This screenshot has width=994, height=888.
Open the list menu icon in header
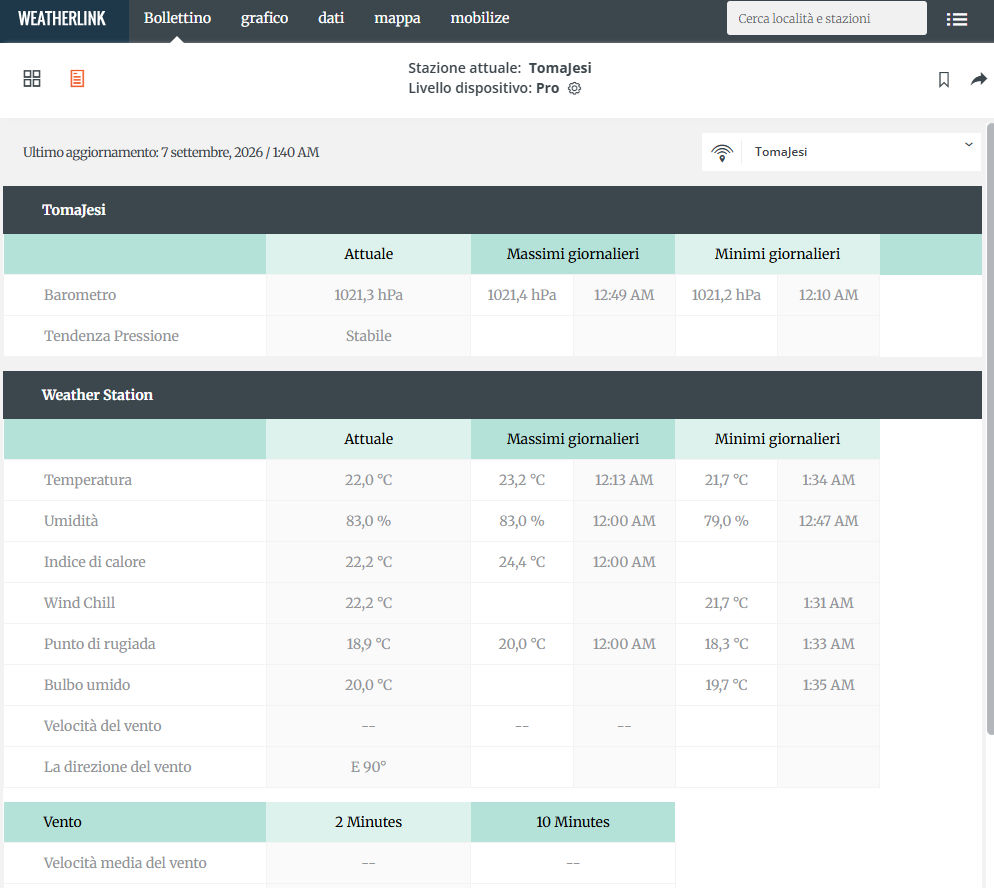click(x=957, y=19)
